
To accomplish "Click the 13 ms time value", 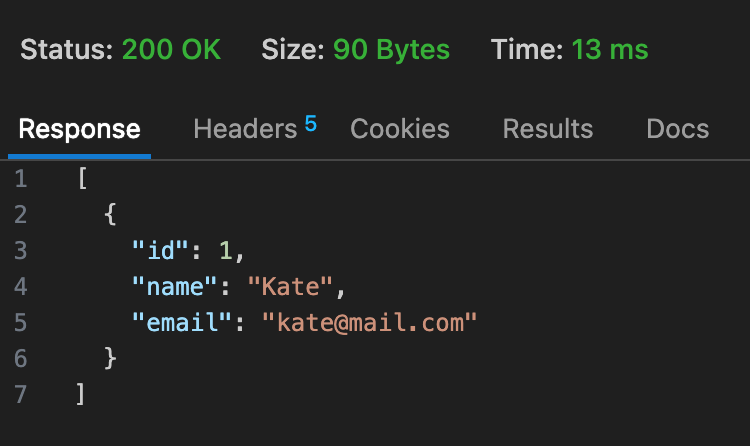I will tap(610, 49).
